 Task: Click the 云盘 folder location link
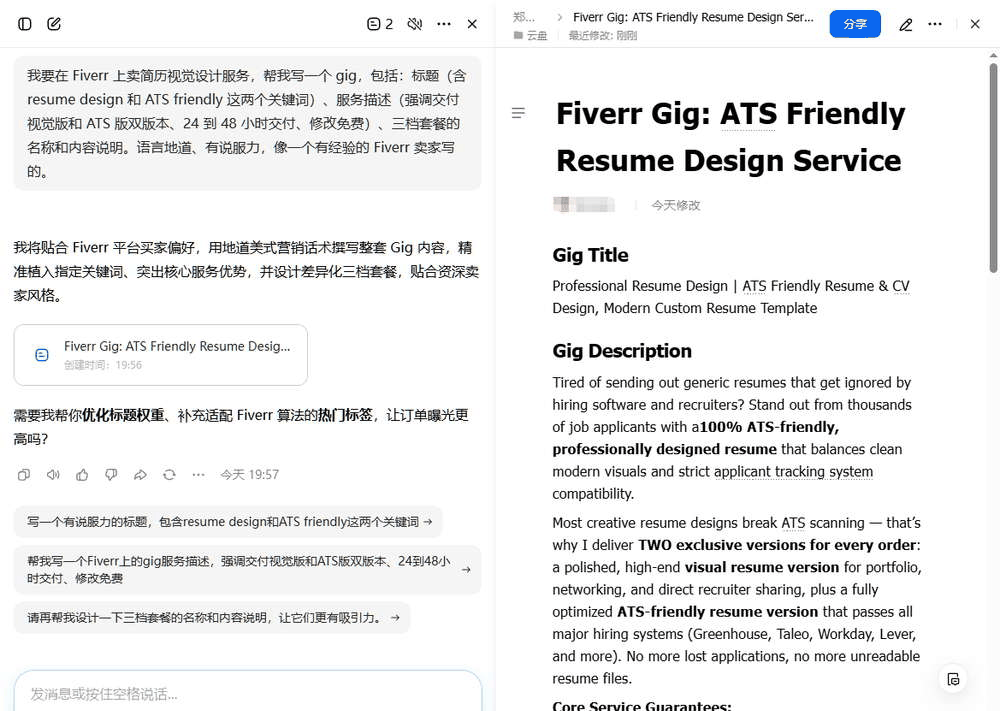pos(531,36)
